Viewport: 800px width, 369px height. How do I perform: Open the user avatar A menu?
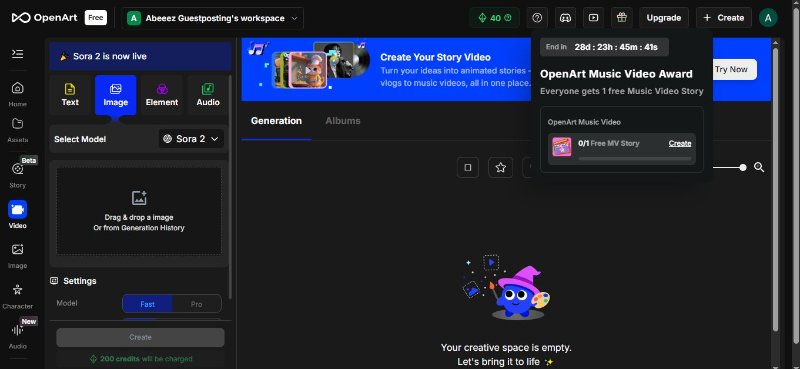pyautogui.click(x=768, y=18)
